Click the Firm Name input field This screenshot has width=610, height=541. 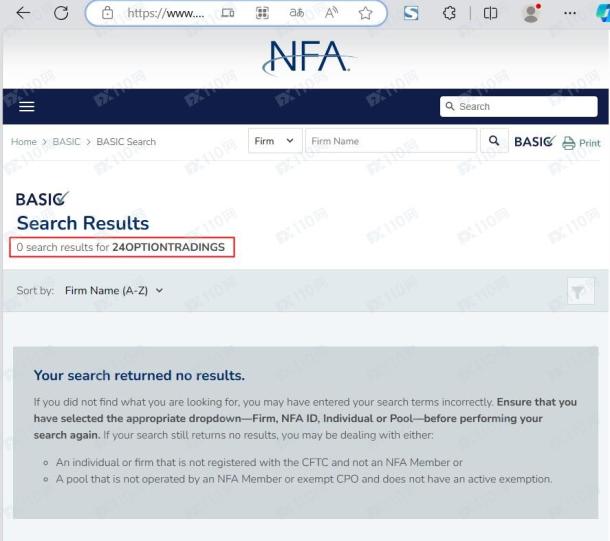391,141
